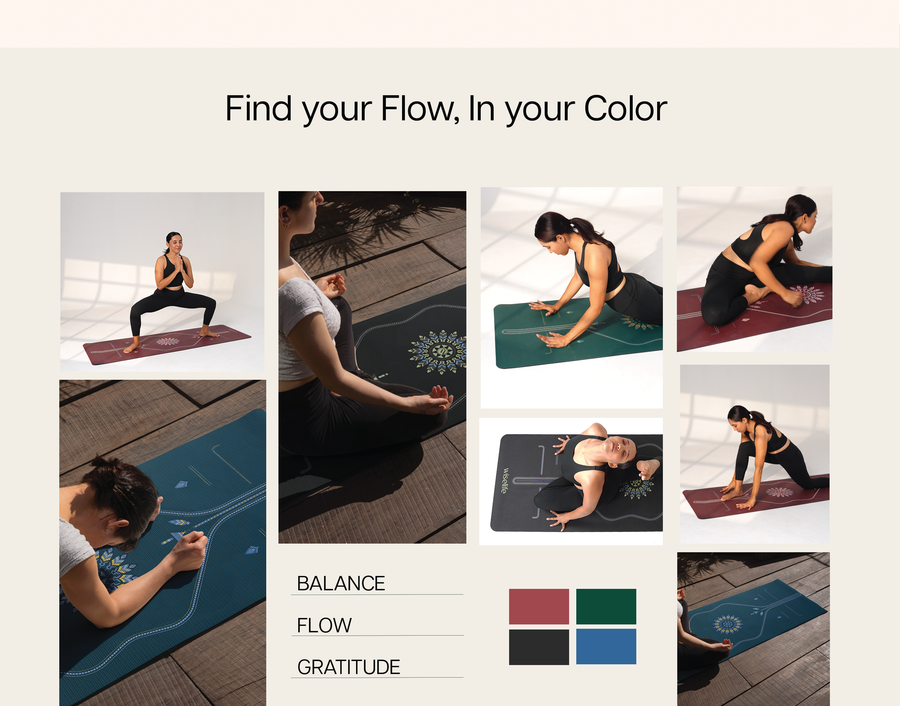Open the low lunge on maroon mat photo
The height and width of the screenshot is (706, 900).
click(x=755, y=454)
